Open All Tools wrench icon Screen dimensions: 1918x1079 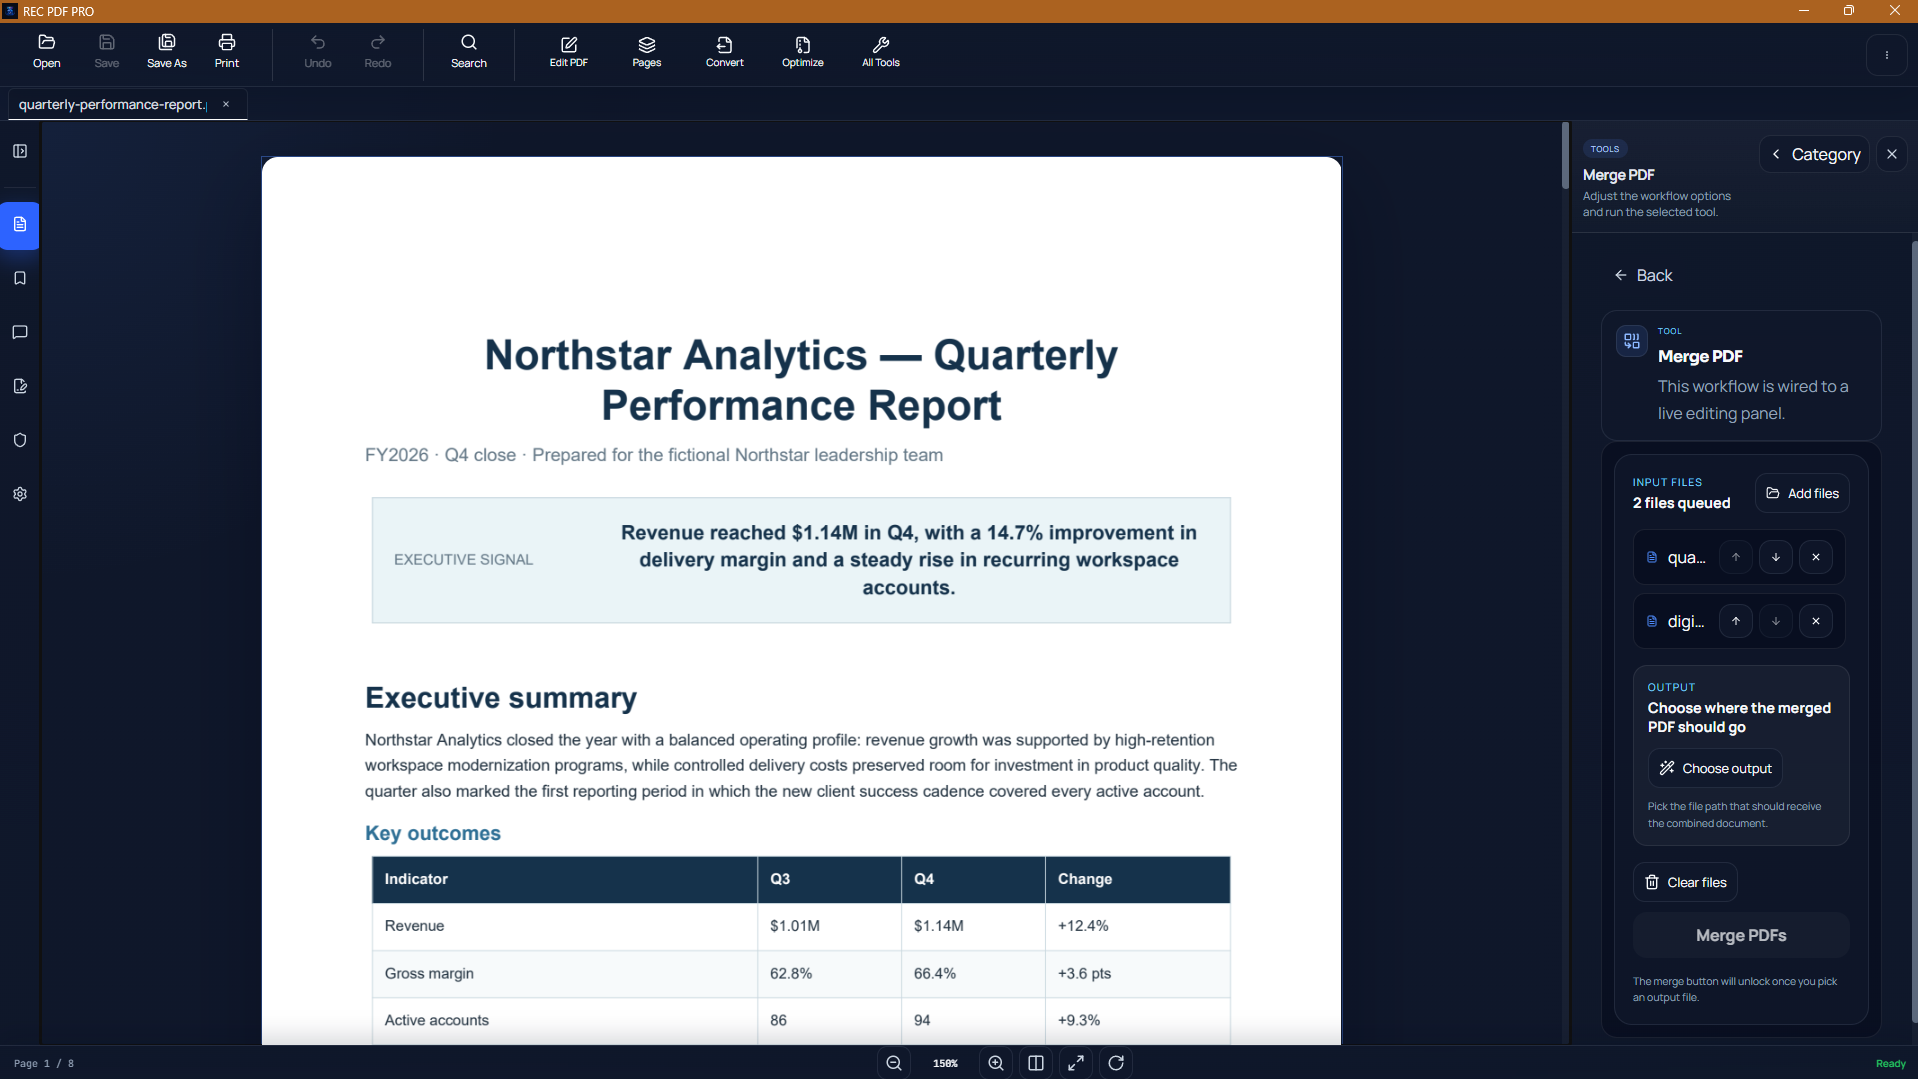(x=880, y=52)
